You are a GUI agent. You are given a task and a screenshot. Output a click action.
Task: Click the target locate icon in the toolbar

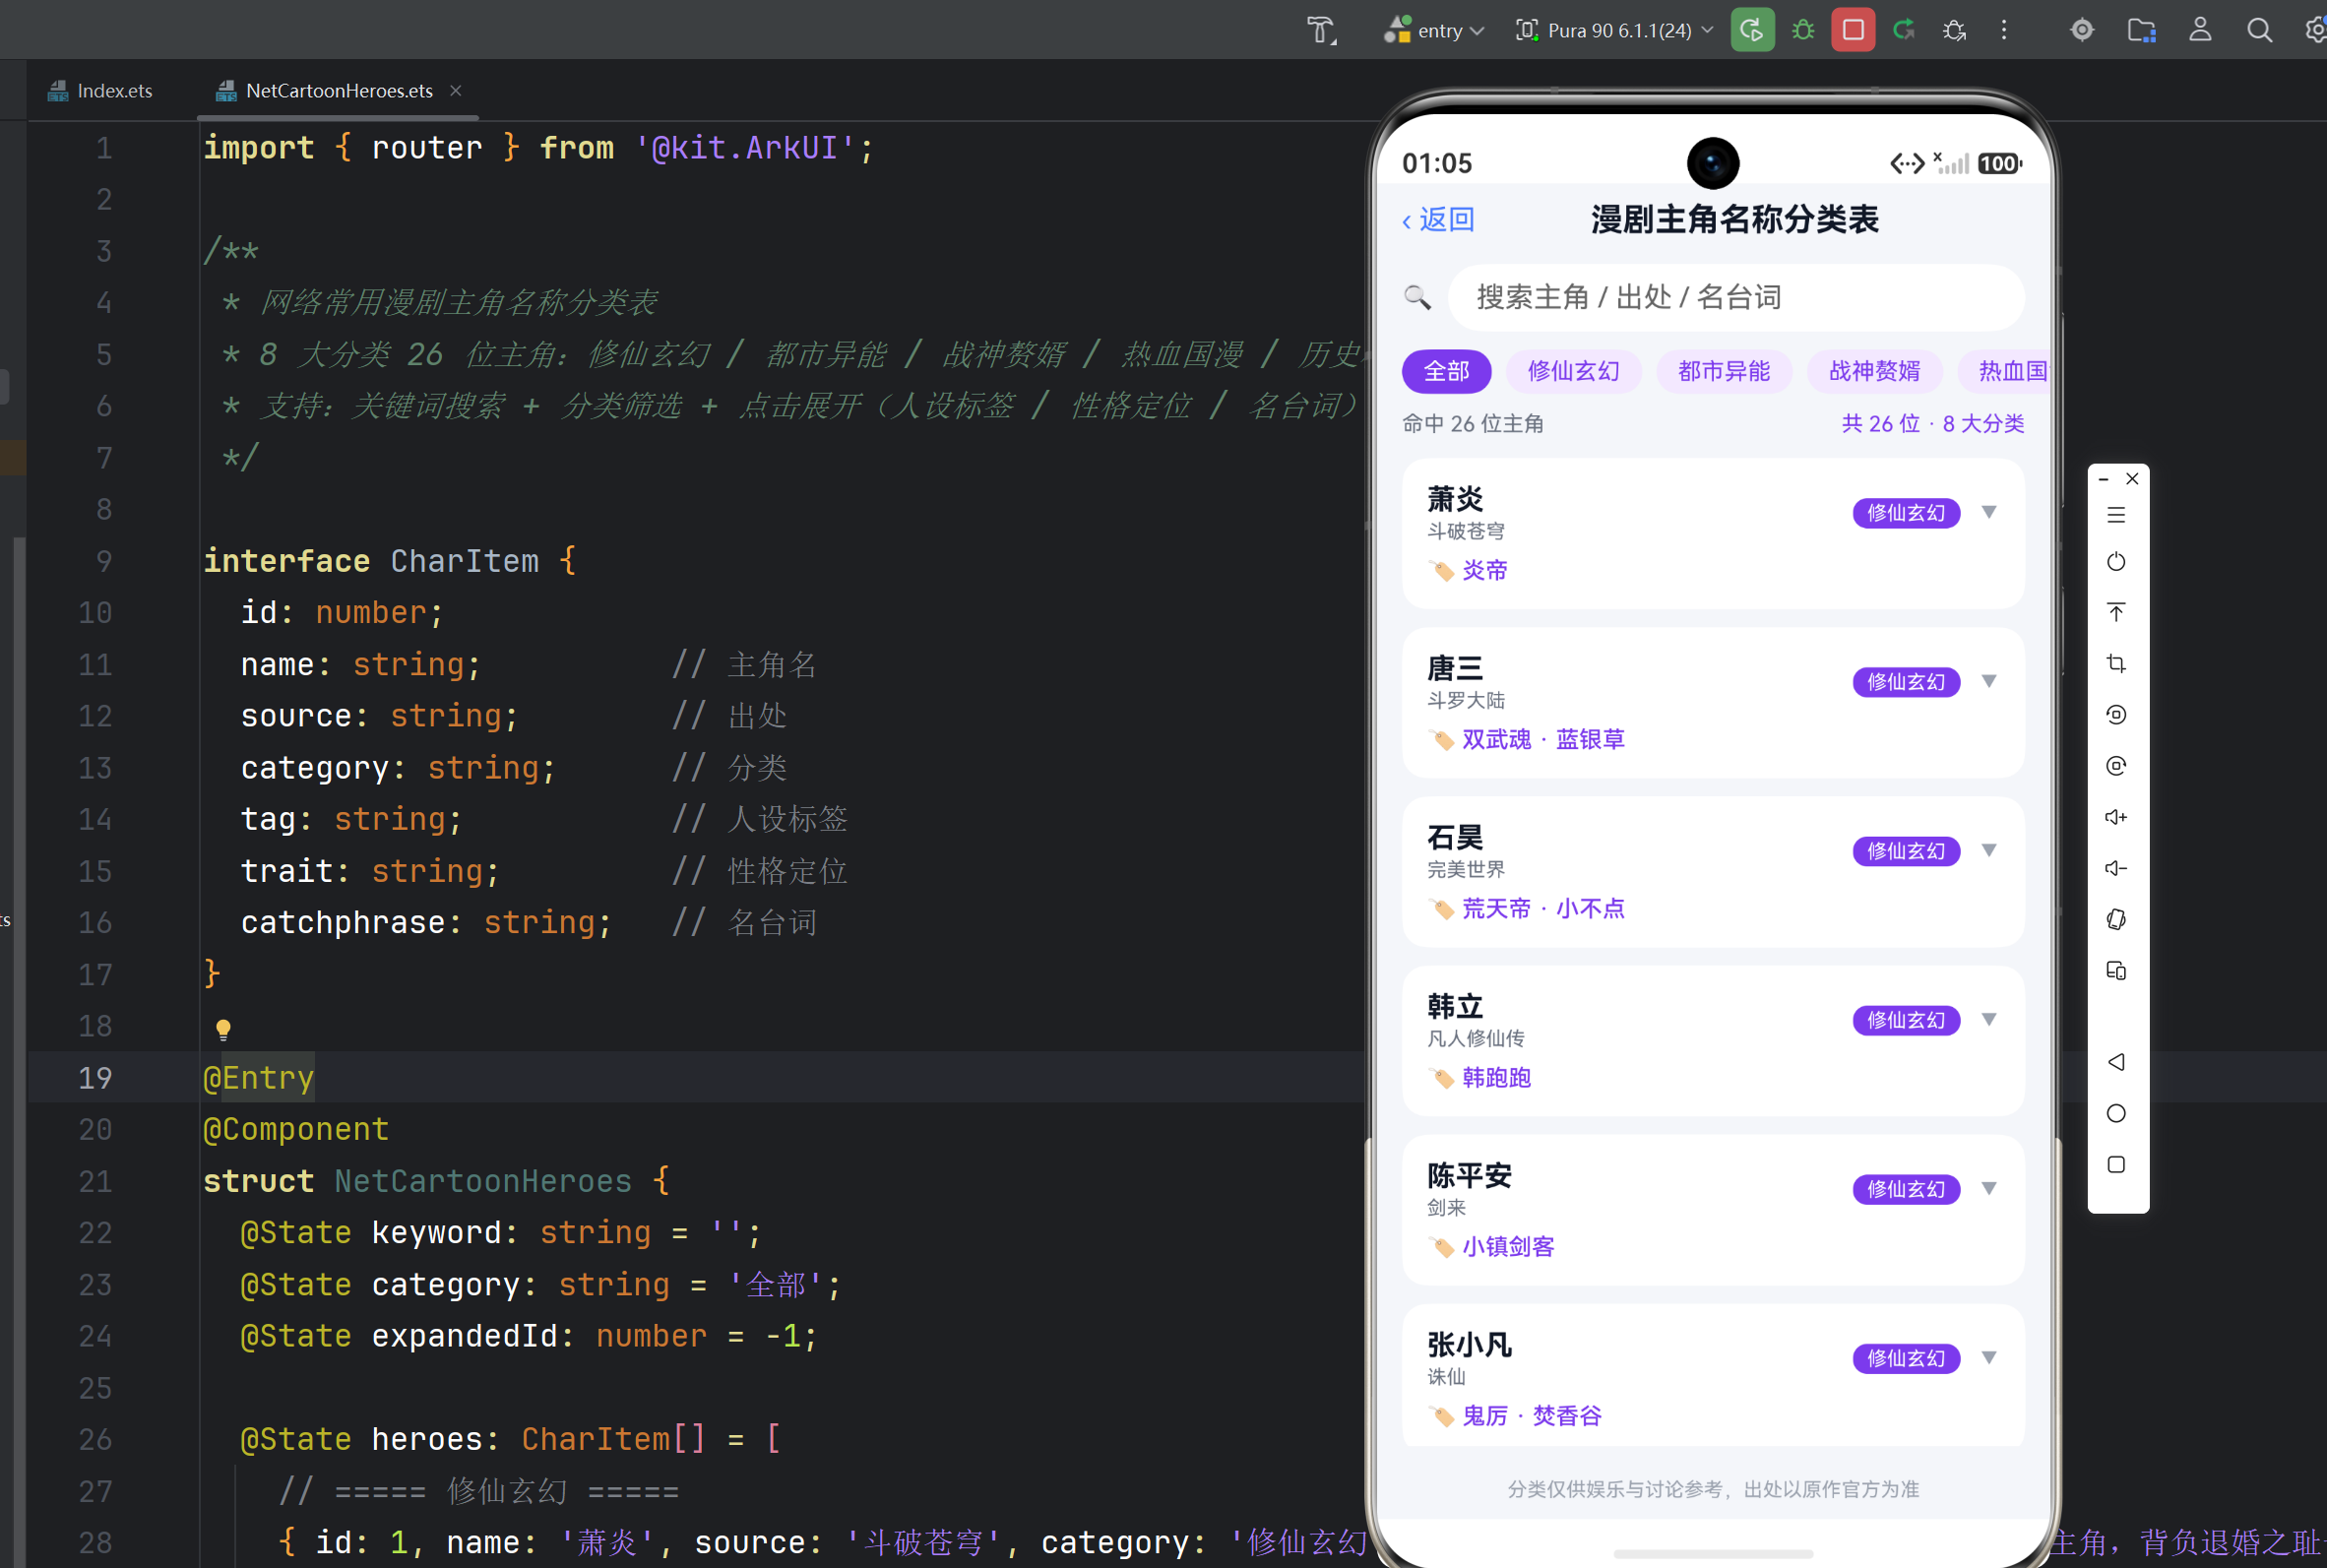[2082, 30]
